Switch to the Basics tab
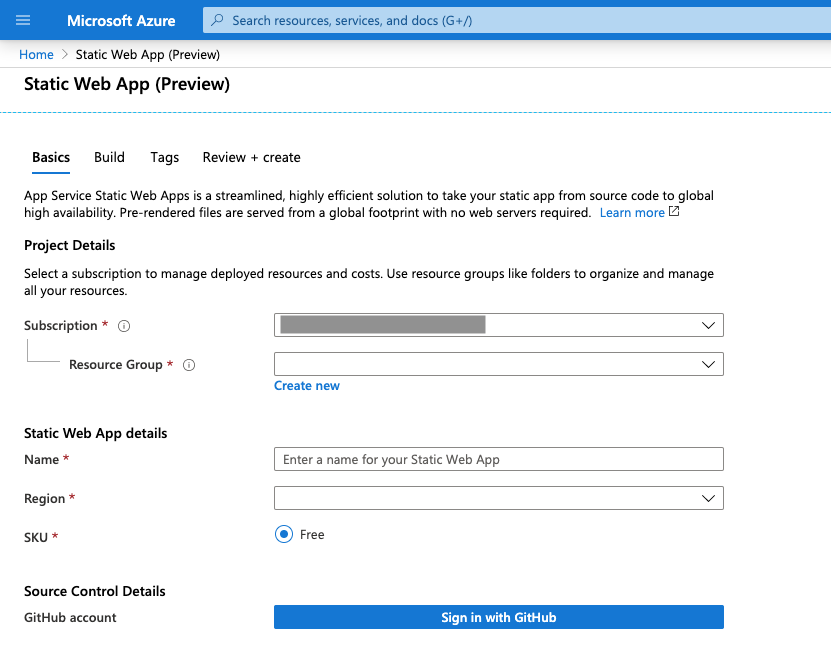The width and height of the screenshot is (831, 668). 51,157
